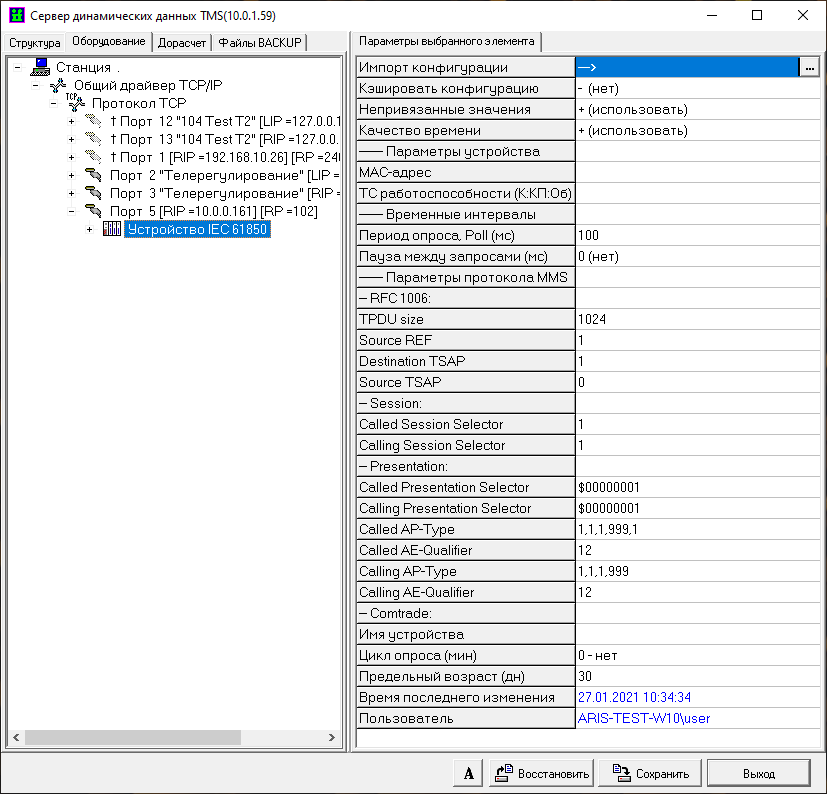Viewport: 827px width, 794px height.
Task: Switch to the Структура tab
Action: pos(35,42)
